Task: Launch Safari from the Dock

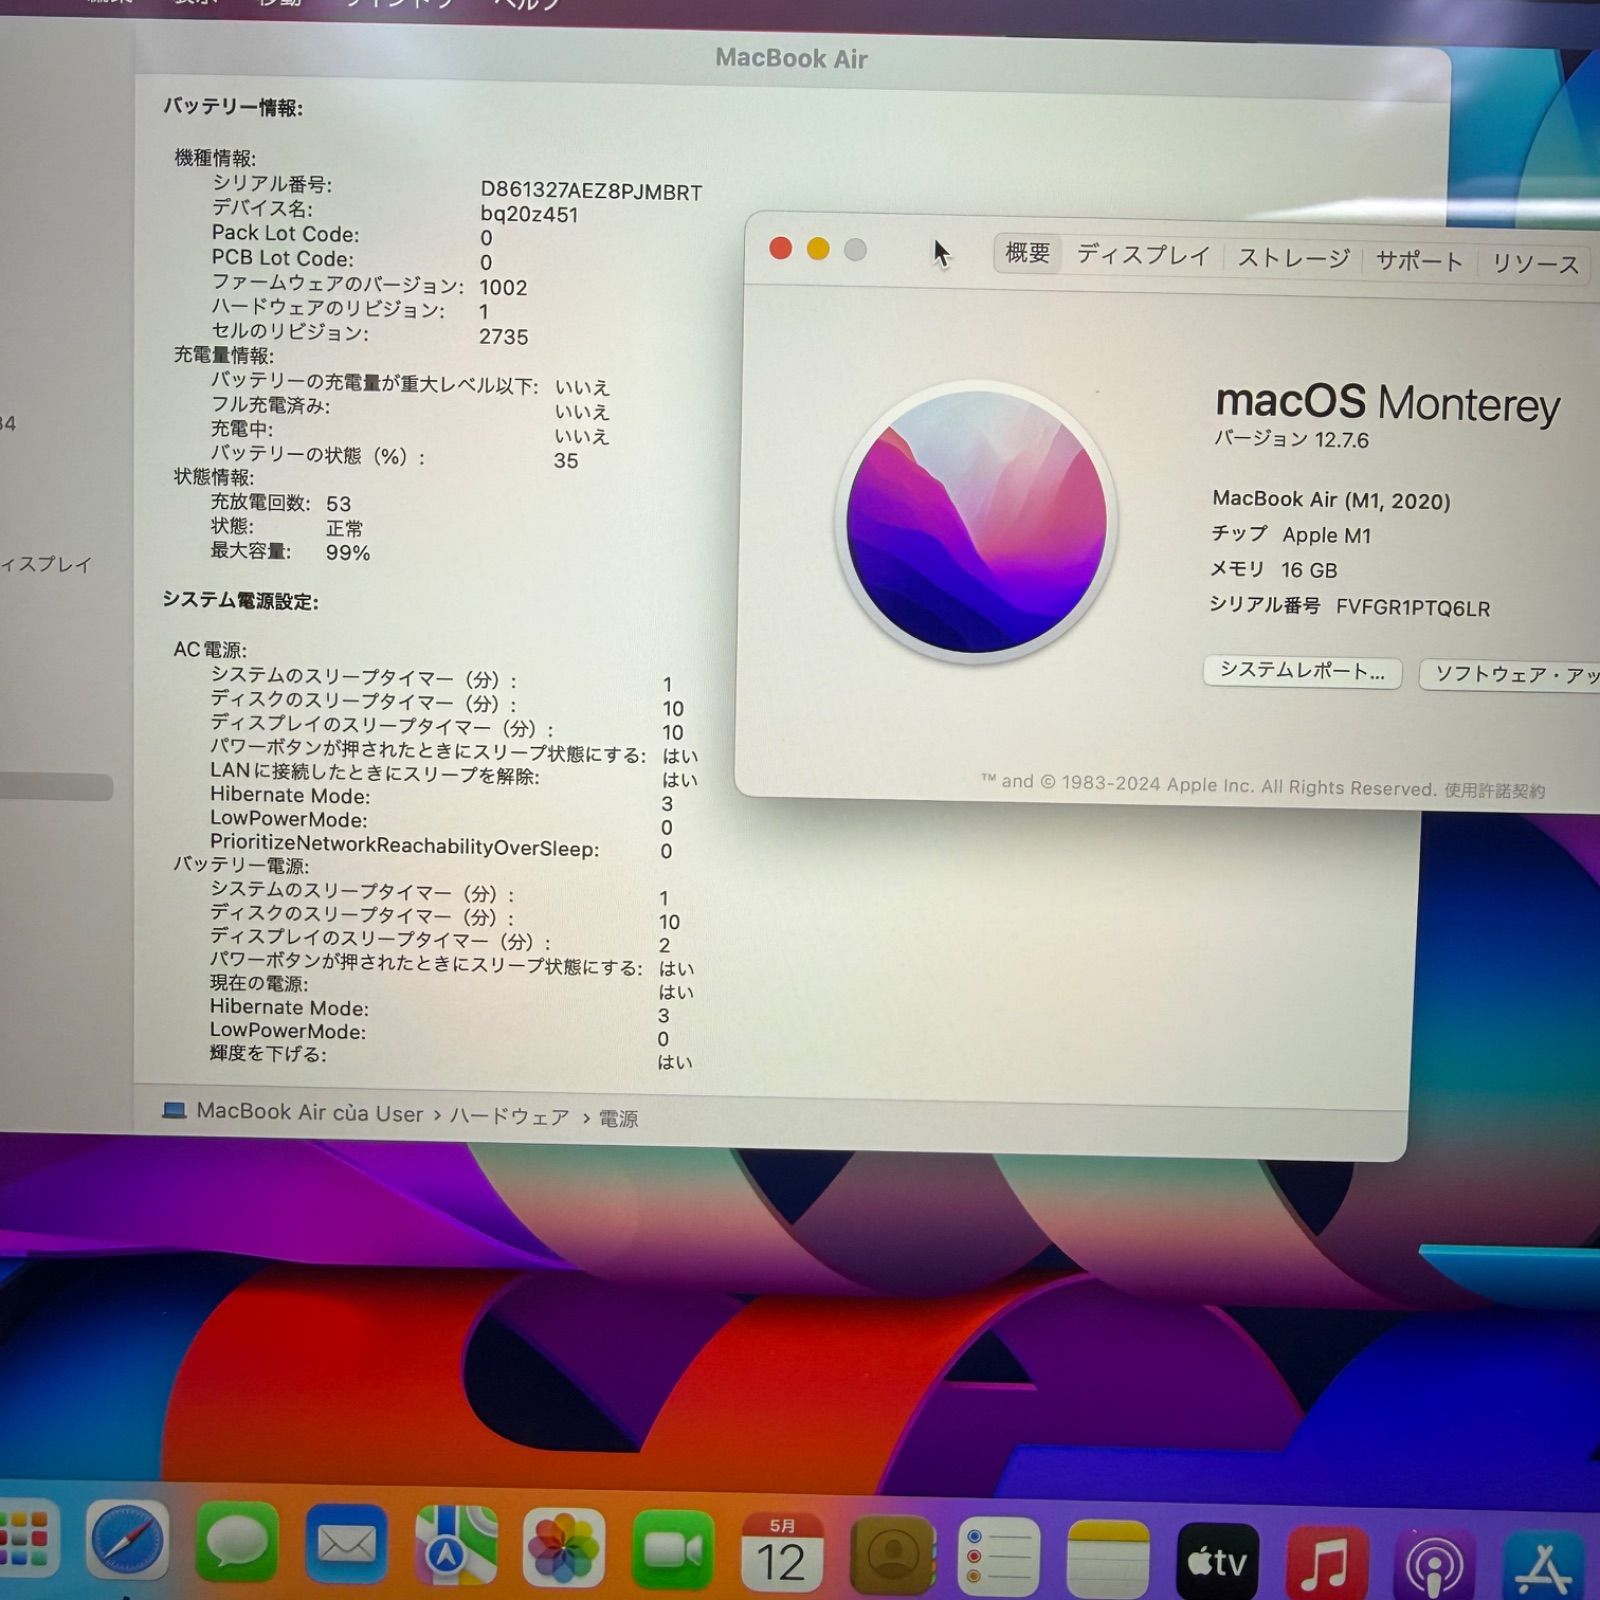Action: [127, 1541]
